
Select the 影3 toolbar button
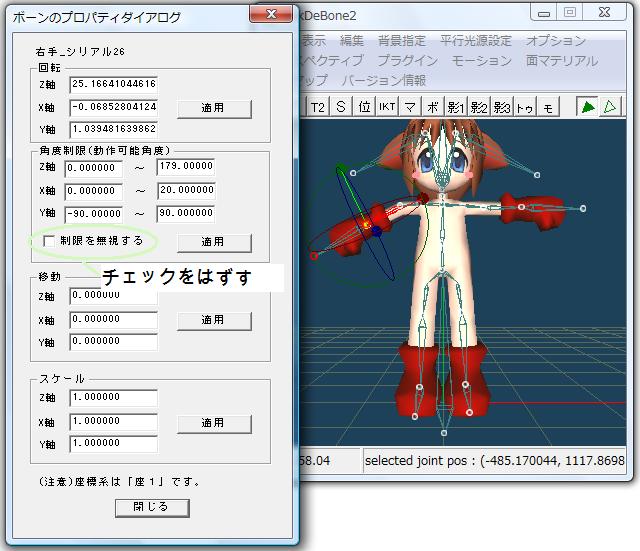coord(501,106)
